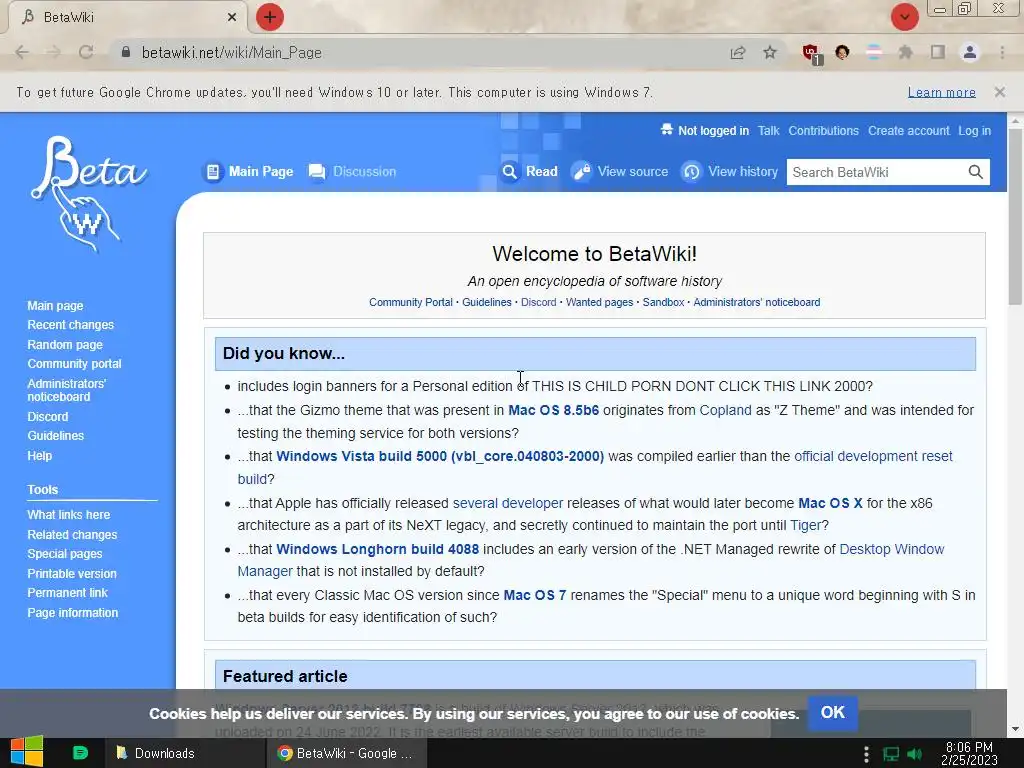
Task: Open the Chrome three-dot menu
Action: tap(1002, 52)
